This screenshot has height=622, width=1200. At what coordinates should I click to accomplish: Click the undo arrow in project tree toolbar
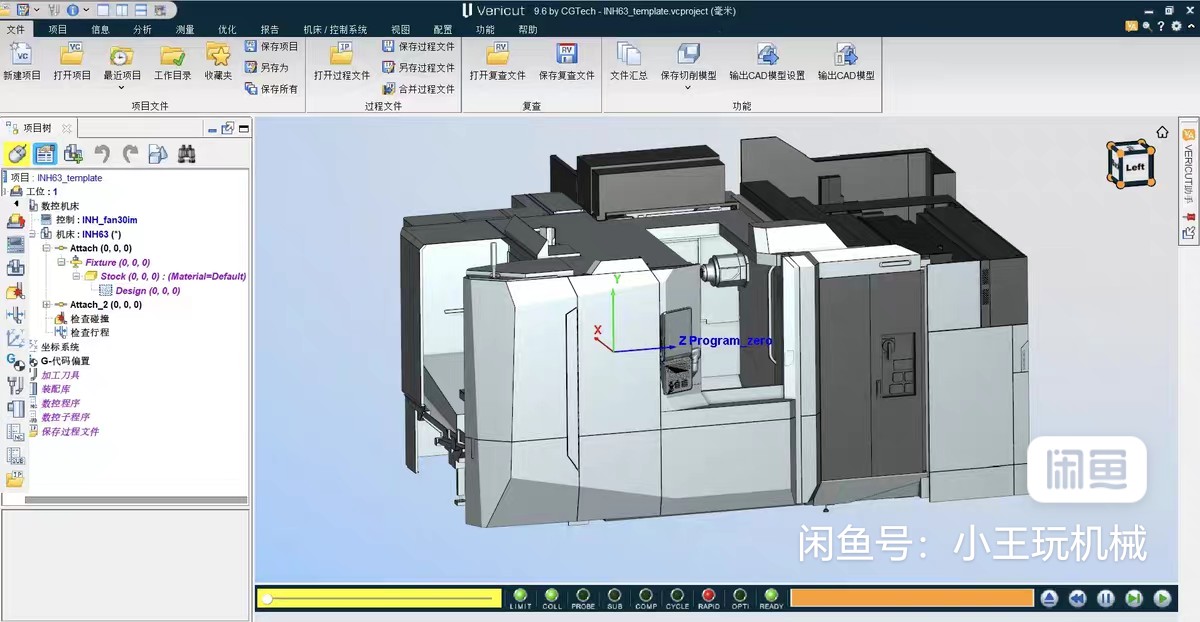click(101, 153)
